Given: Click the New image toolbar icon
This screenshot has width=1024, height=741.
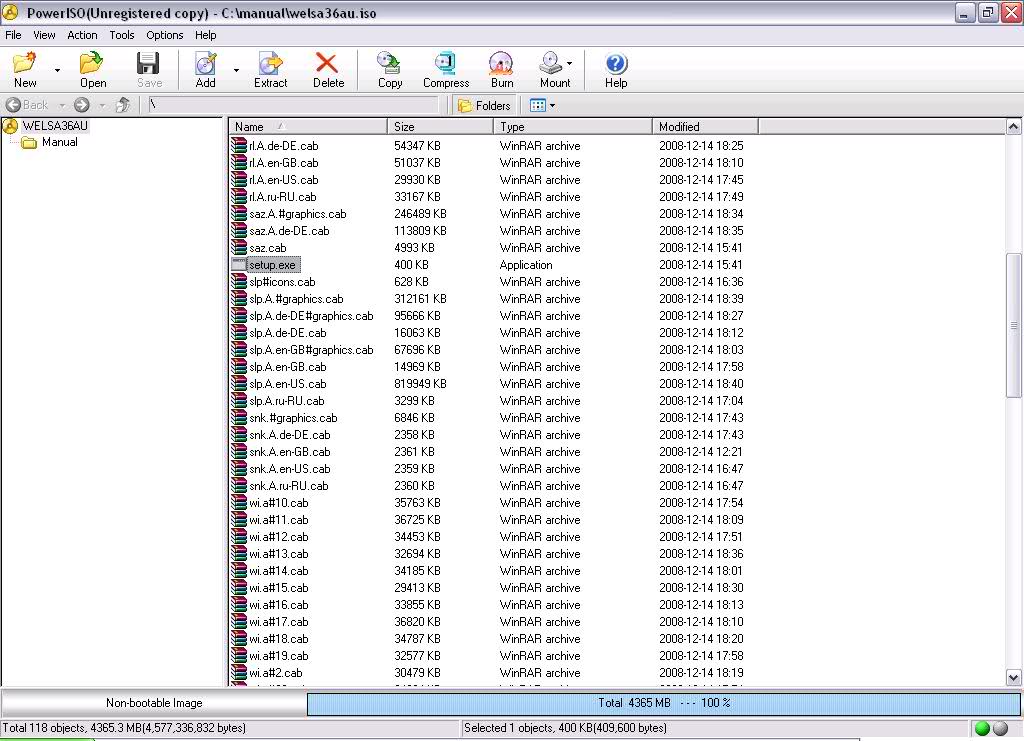Looking at the screenshot, I should tap(25, 63).
